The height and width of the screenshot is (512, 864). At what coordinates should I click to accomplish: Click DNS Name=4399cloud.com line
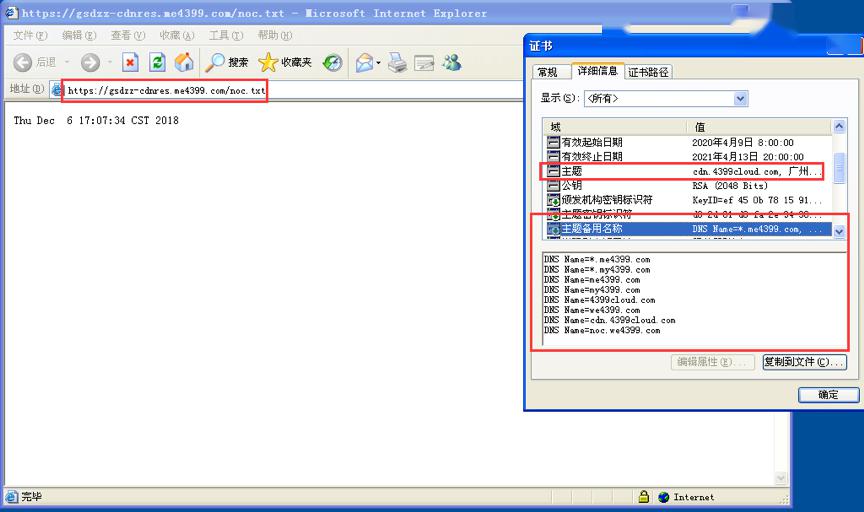tap(600, 300)
